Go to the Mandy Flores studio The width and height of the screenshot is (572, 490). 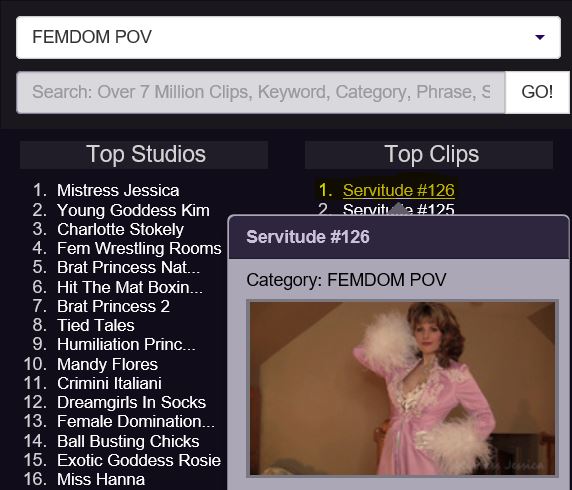(x=107, y=364)
